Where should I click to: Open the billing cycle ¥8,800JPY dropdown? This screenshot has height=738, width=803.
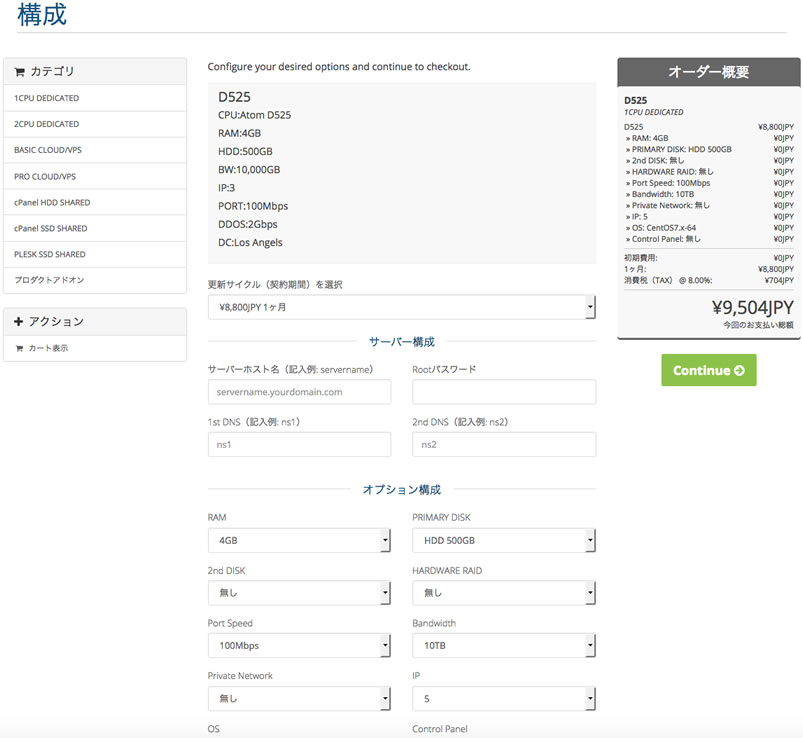(401, 307)
